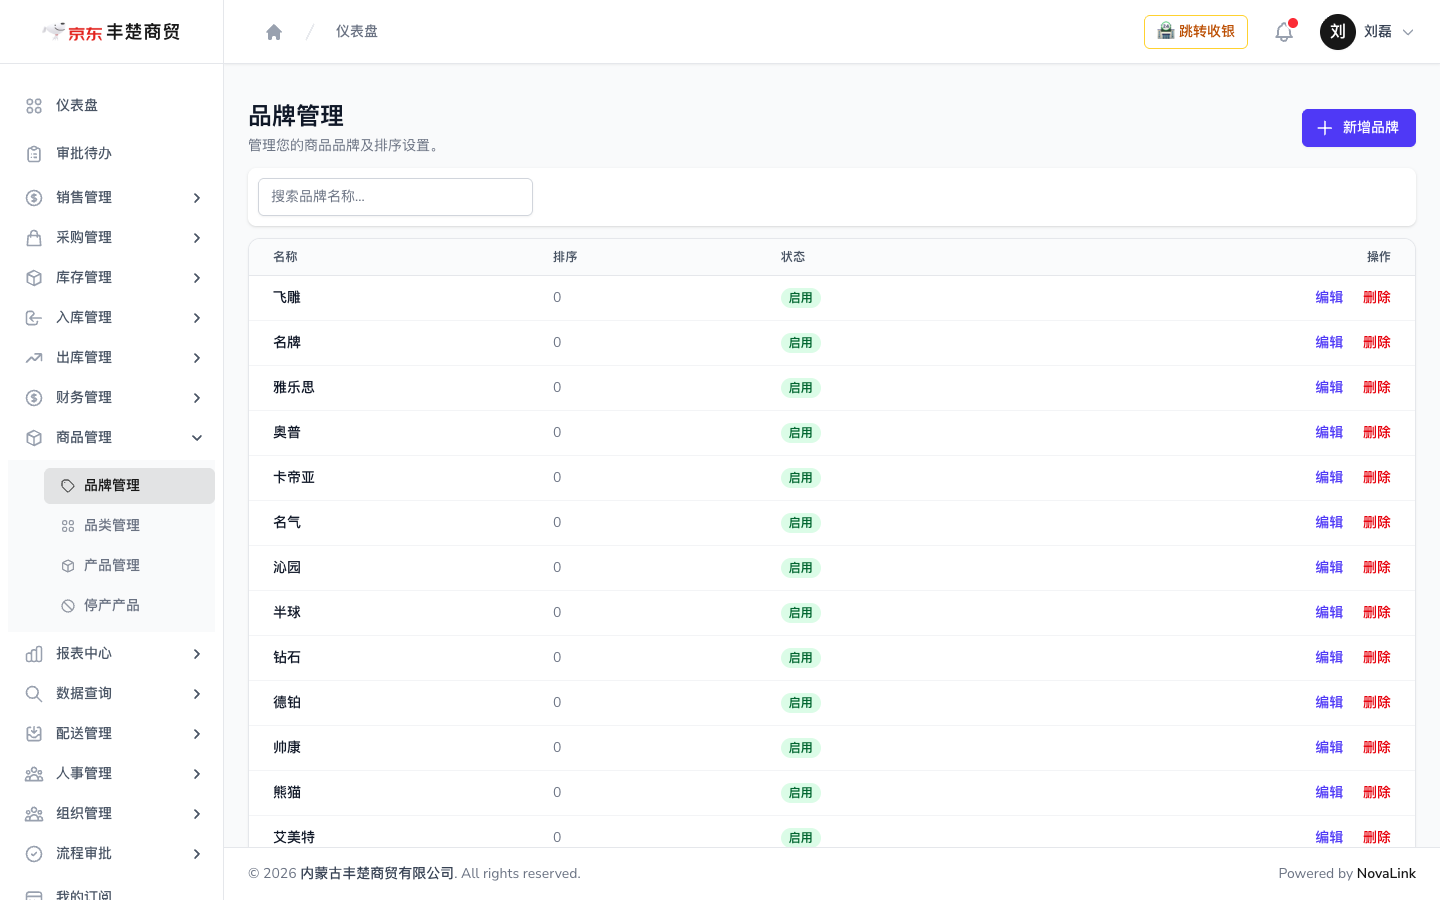The image size is (1440, 900).
Task: Expand 入库管理 chevron
Action: click(x=197, y=318)
